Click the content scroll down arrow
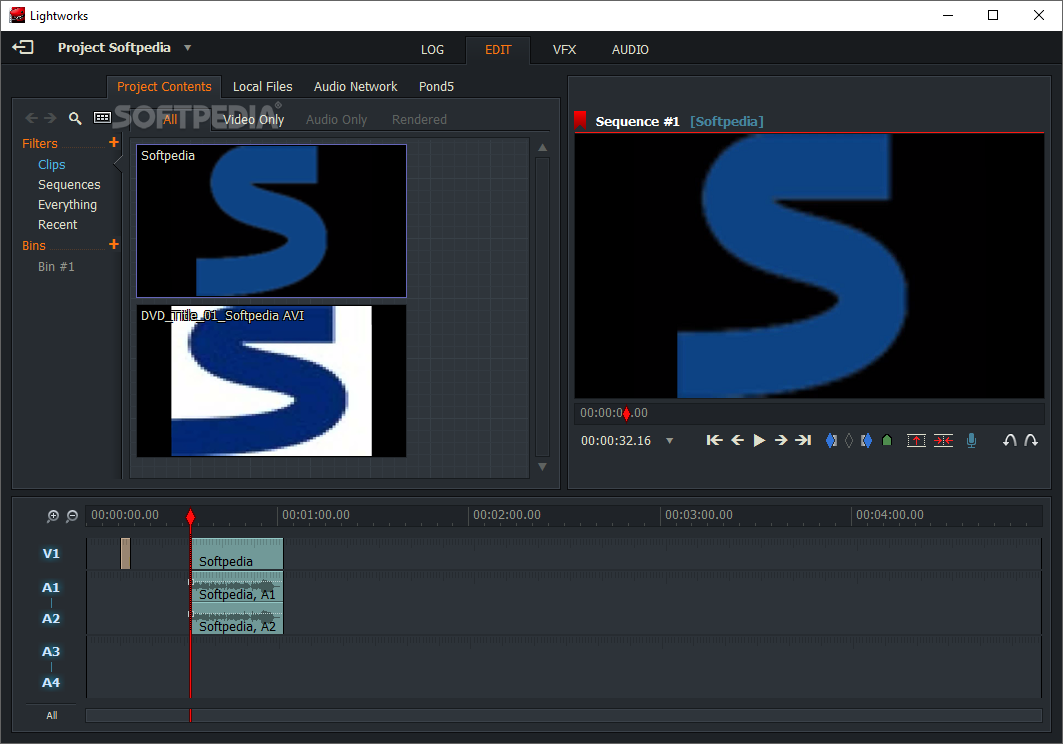The image size is (1063, 744). 542,467
